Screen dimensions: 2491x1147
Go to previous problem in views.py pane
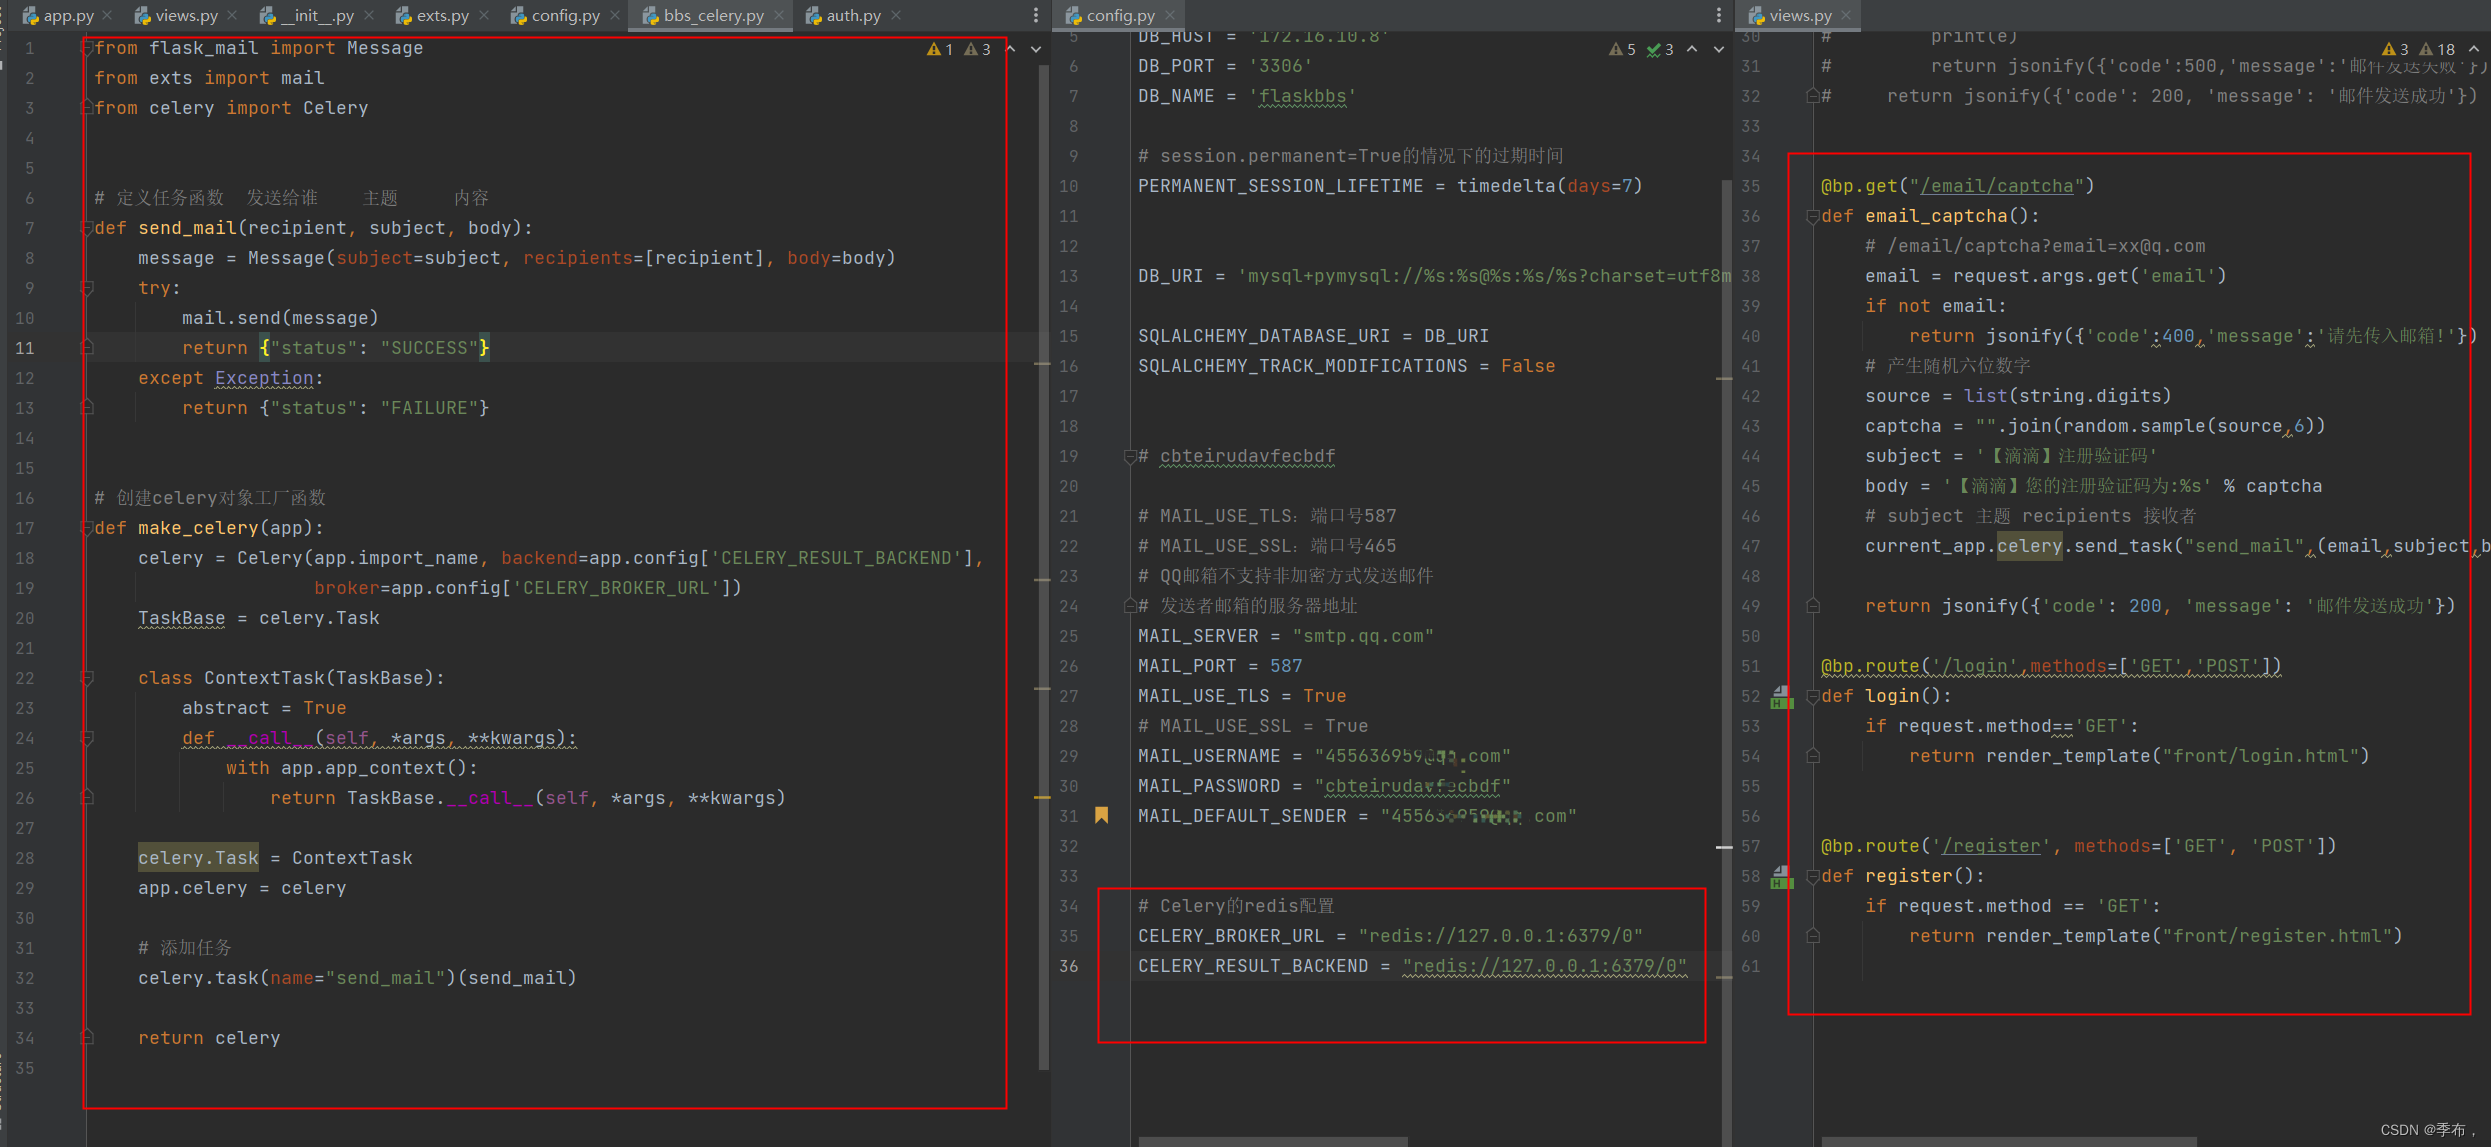point(2474,49)
